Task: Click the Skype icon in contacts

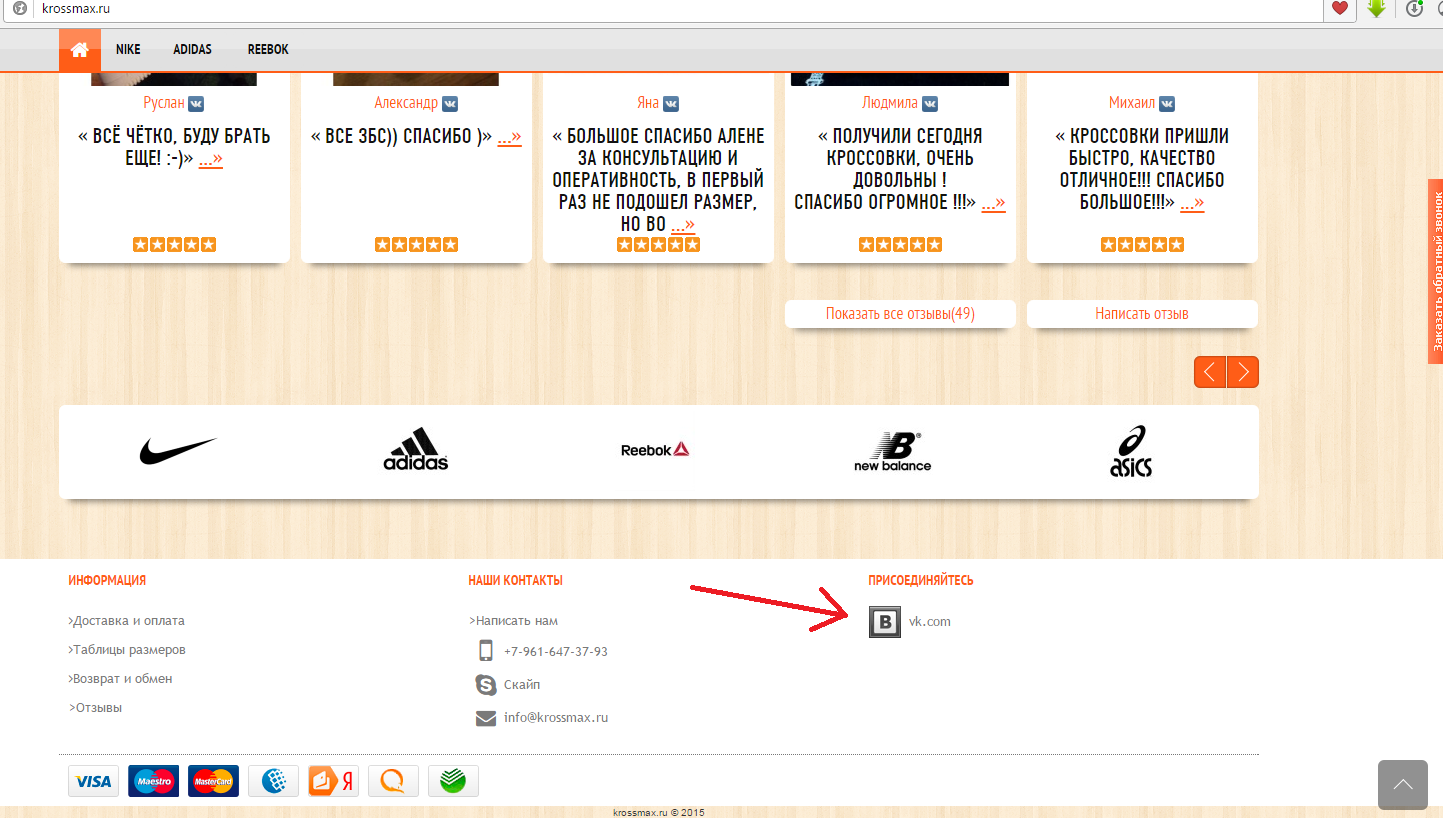Action: 486,685
